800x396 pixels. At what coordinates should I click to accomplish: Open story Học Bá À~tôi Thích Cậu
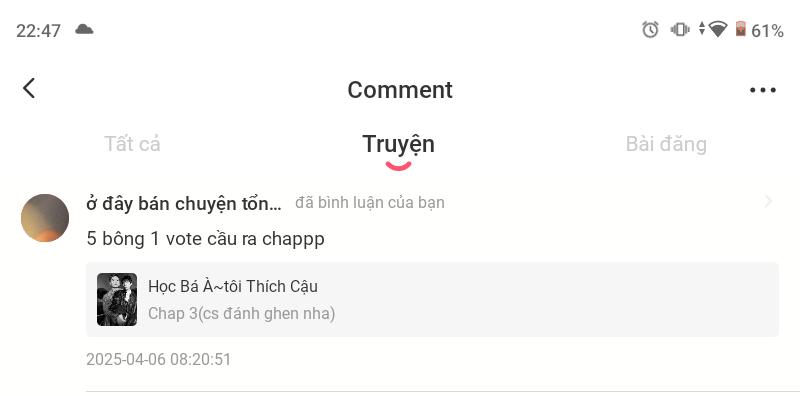pyautogui.click(x=233, y=287)
